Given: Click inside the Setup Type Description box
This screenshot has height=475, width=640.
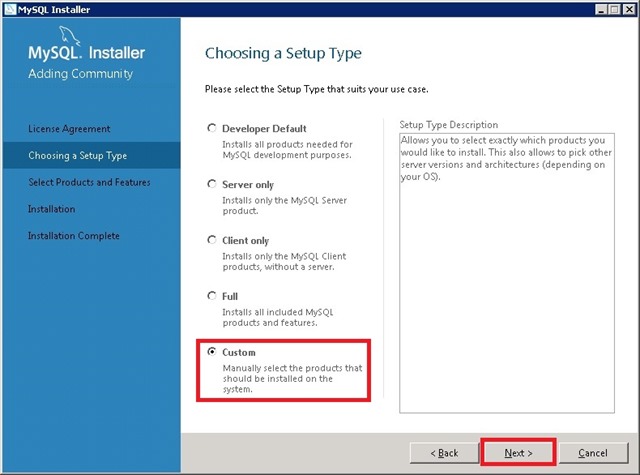Looking at the screenshot, I should pyautogui.click(x=507, y=273).
